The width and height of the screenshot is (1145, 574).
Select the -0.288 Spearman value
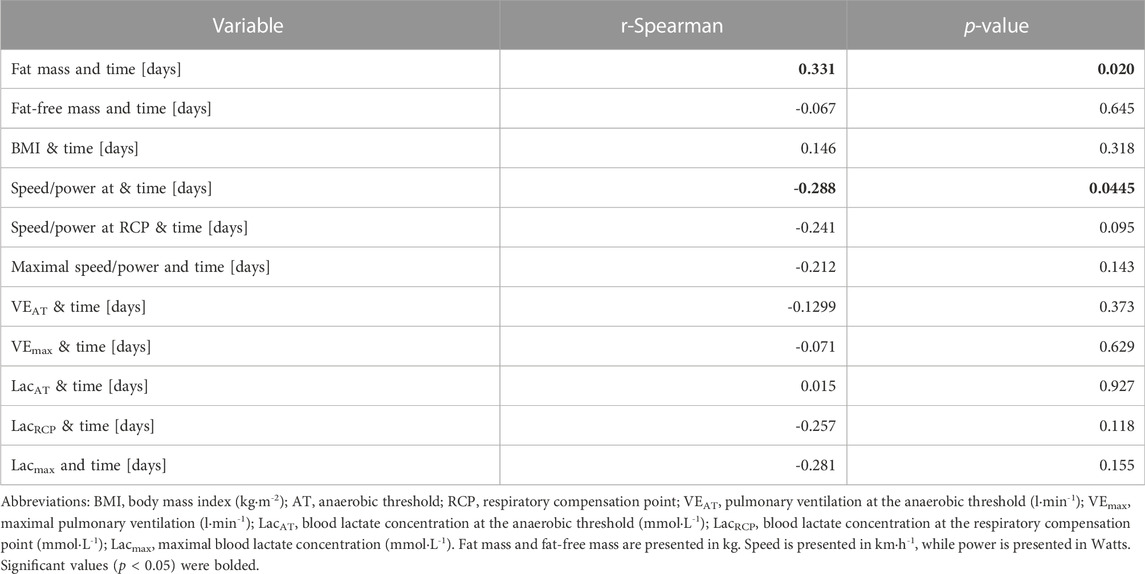[x=815, y=188]
